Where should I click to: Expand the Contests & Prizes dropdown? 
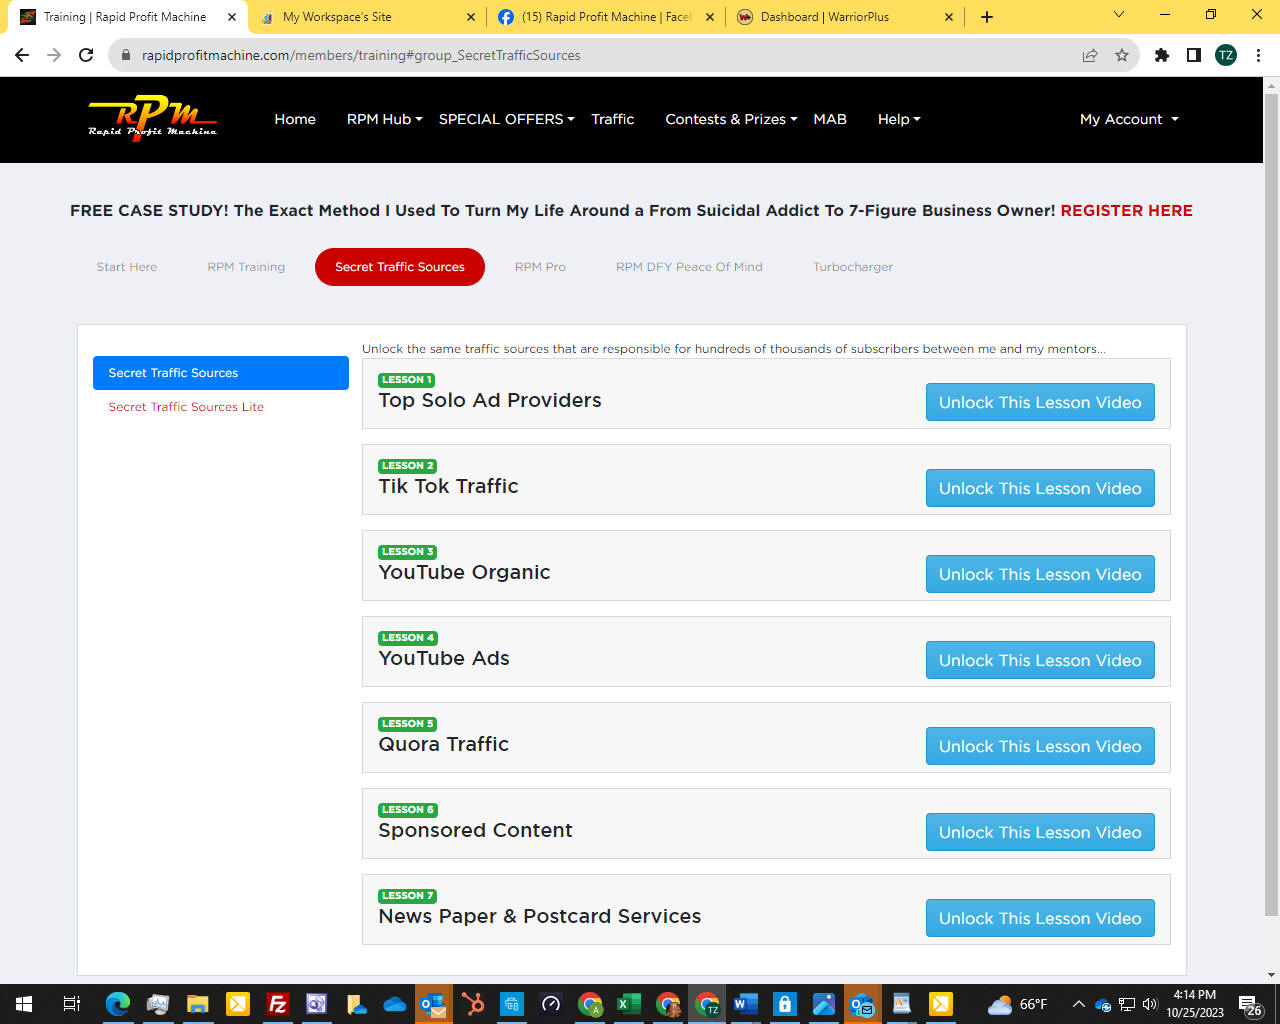(x=731, y=119)
